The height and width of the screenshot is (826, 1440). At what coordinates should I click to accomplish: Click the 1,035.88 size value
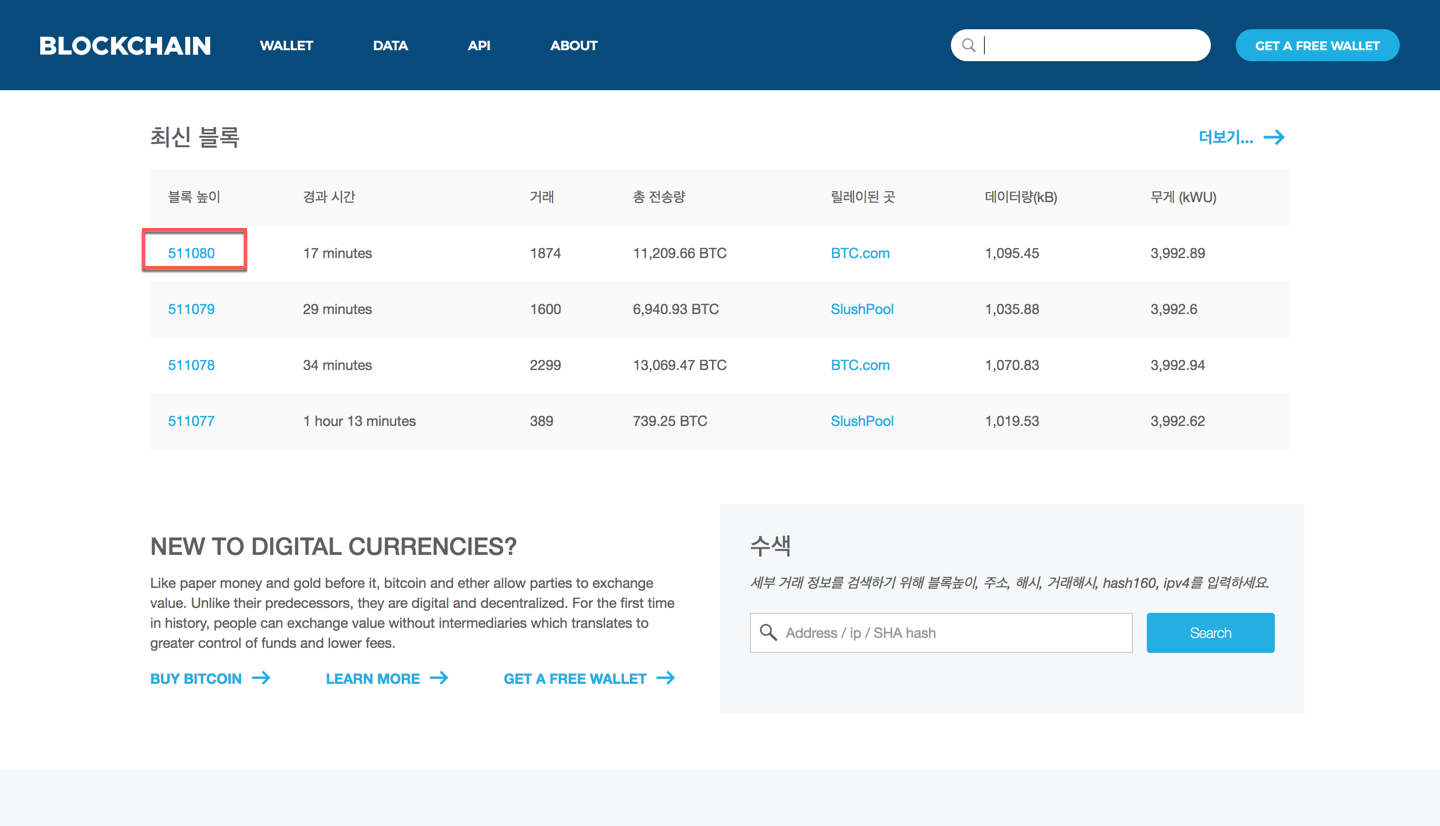(1012, 309)
